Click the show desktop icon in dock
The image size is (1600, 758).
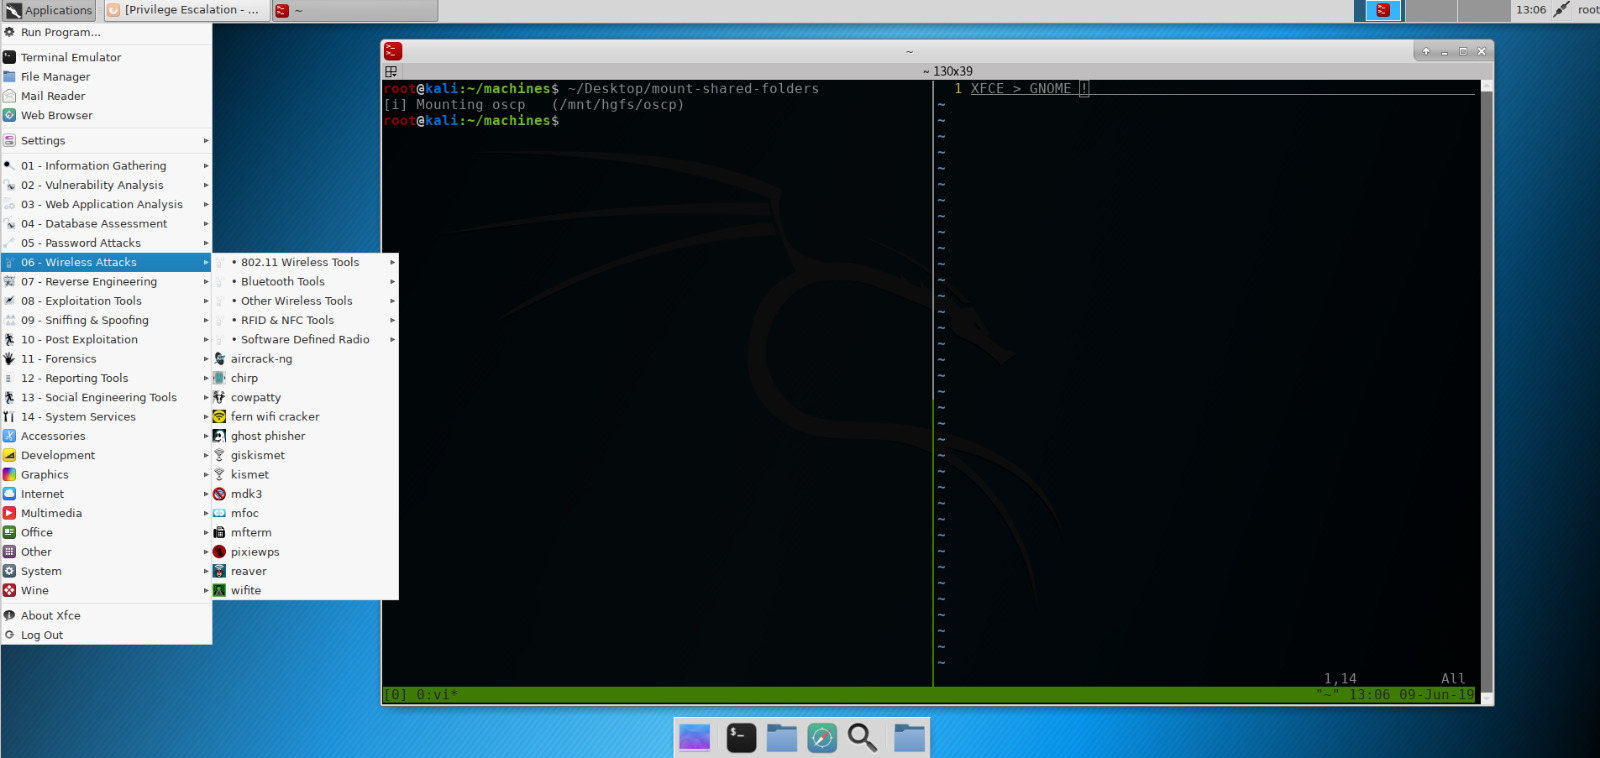click(695, 738)
